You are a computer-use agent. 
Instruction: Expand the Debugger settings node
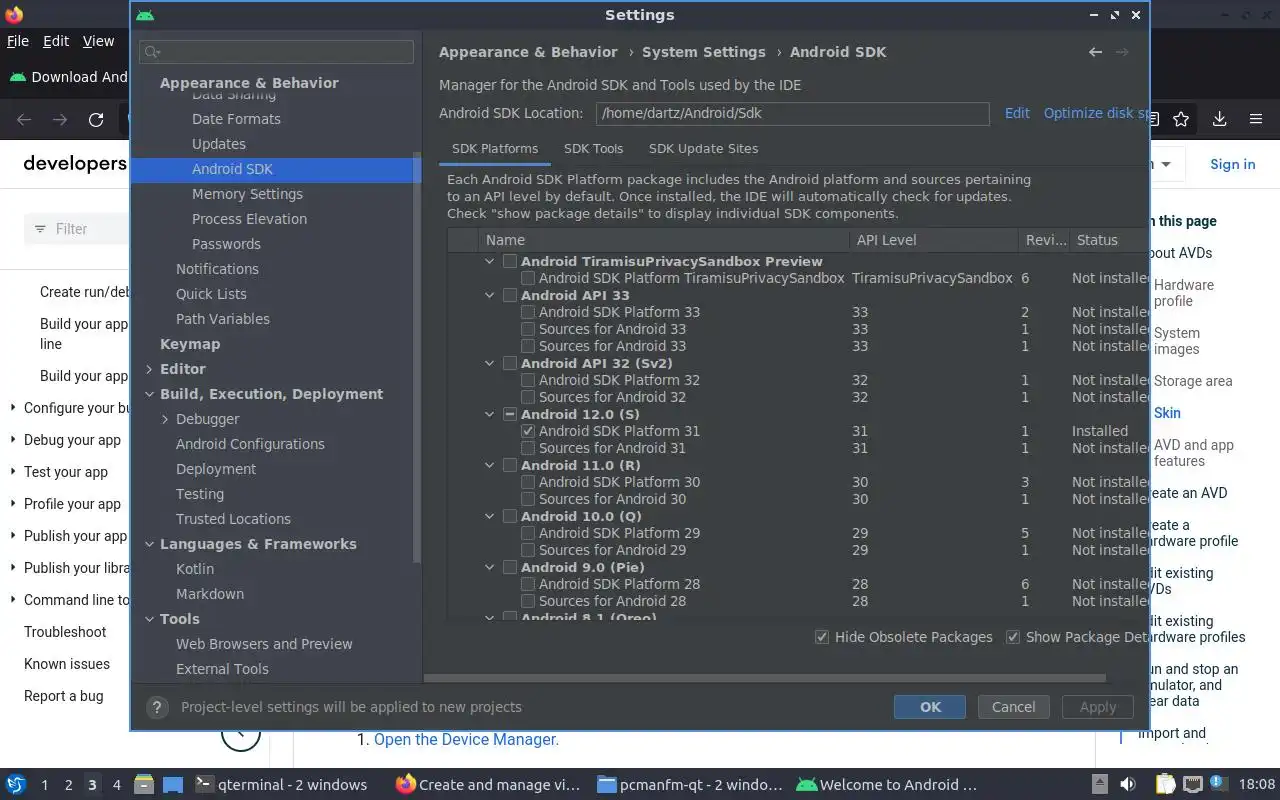(165, 419)
